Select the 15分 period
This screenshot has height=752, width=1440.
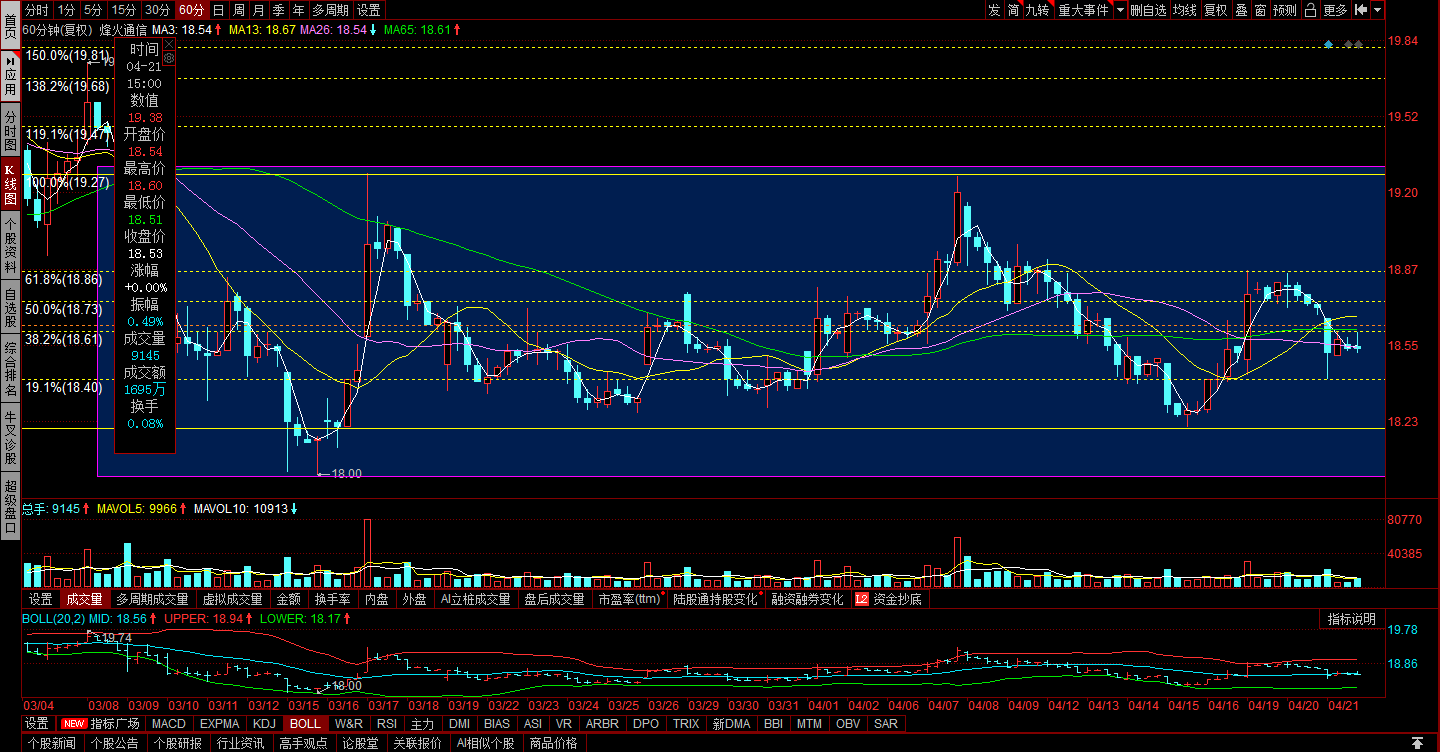tap(124, 10)
